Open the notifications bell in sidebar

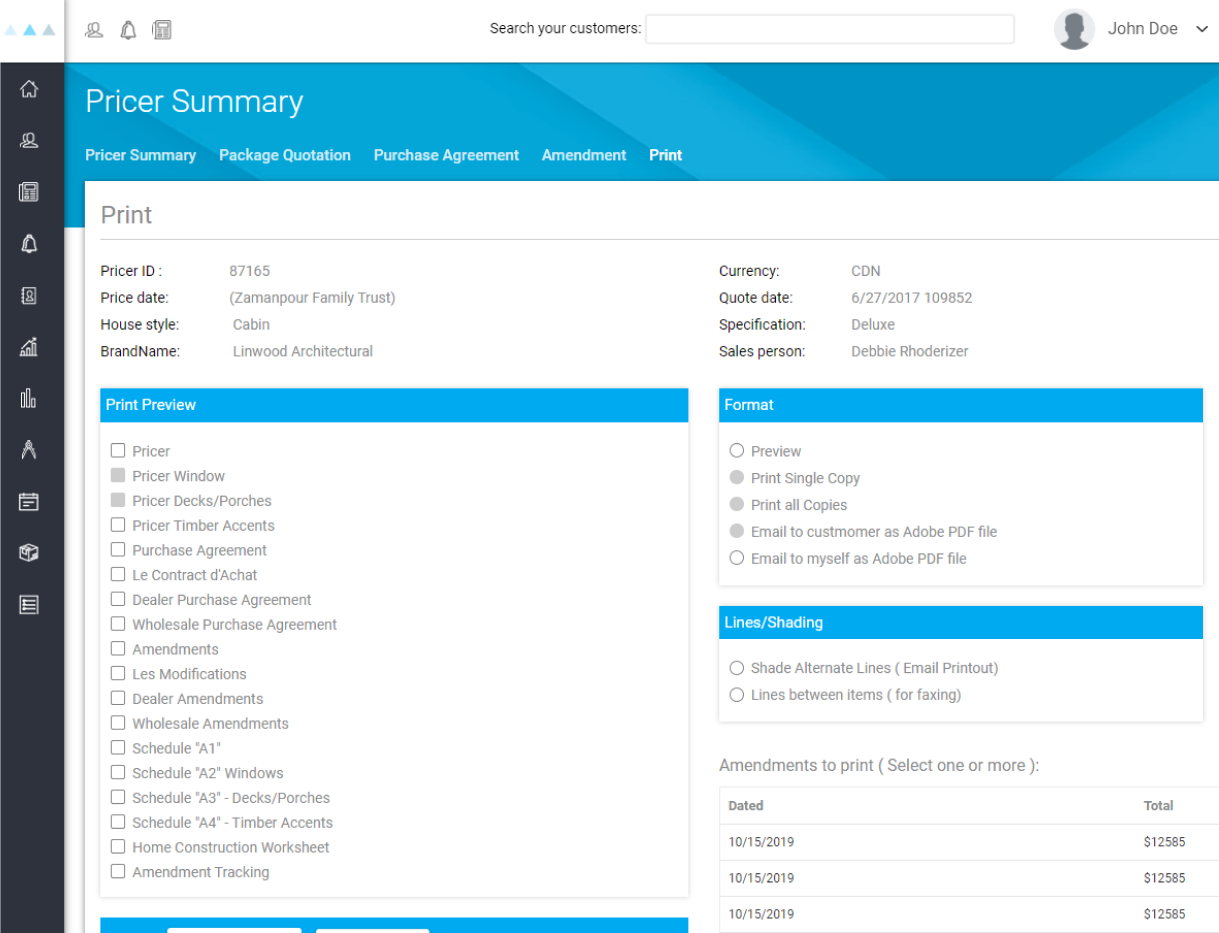click(x=29, y=244)
